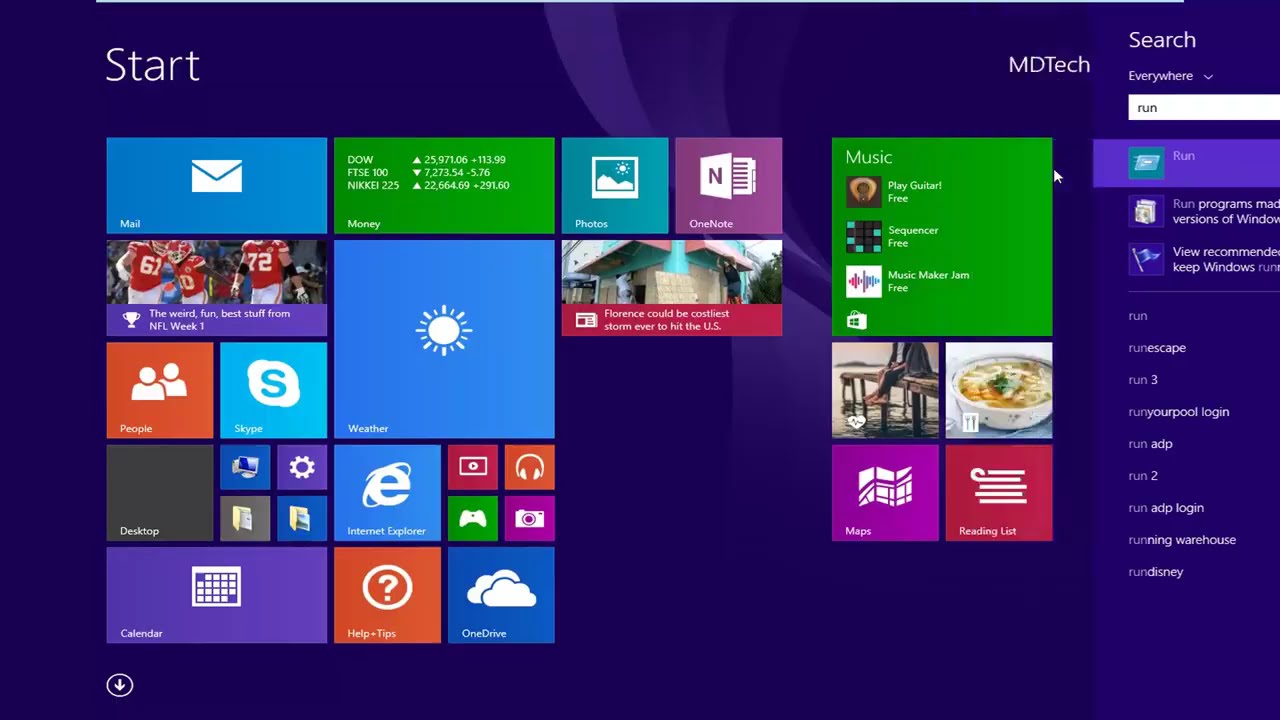Select the 'run adp login' suggestion
This screenshot has width=1280, height=720.
pyautogui.click(x=1166, y=508)
